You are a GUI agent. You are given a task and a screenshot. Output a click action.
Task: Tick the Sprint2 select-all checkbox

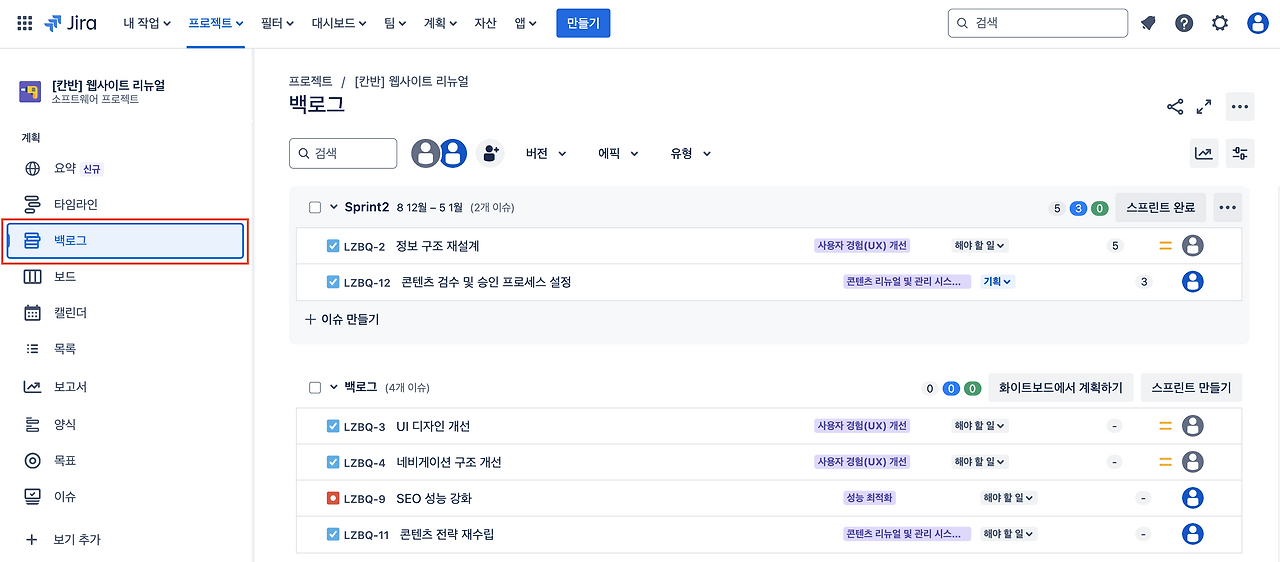point(315,207)
